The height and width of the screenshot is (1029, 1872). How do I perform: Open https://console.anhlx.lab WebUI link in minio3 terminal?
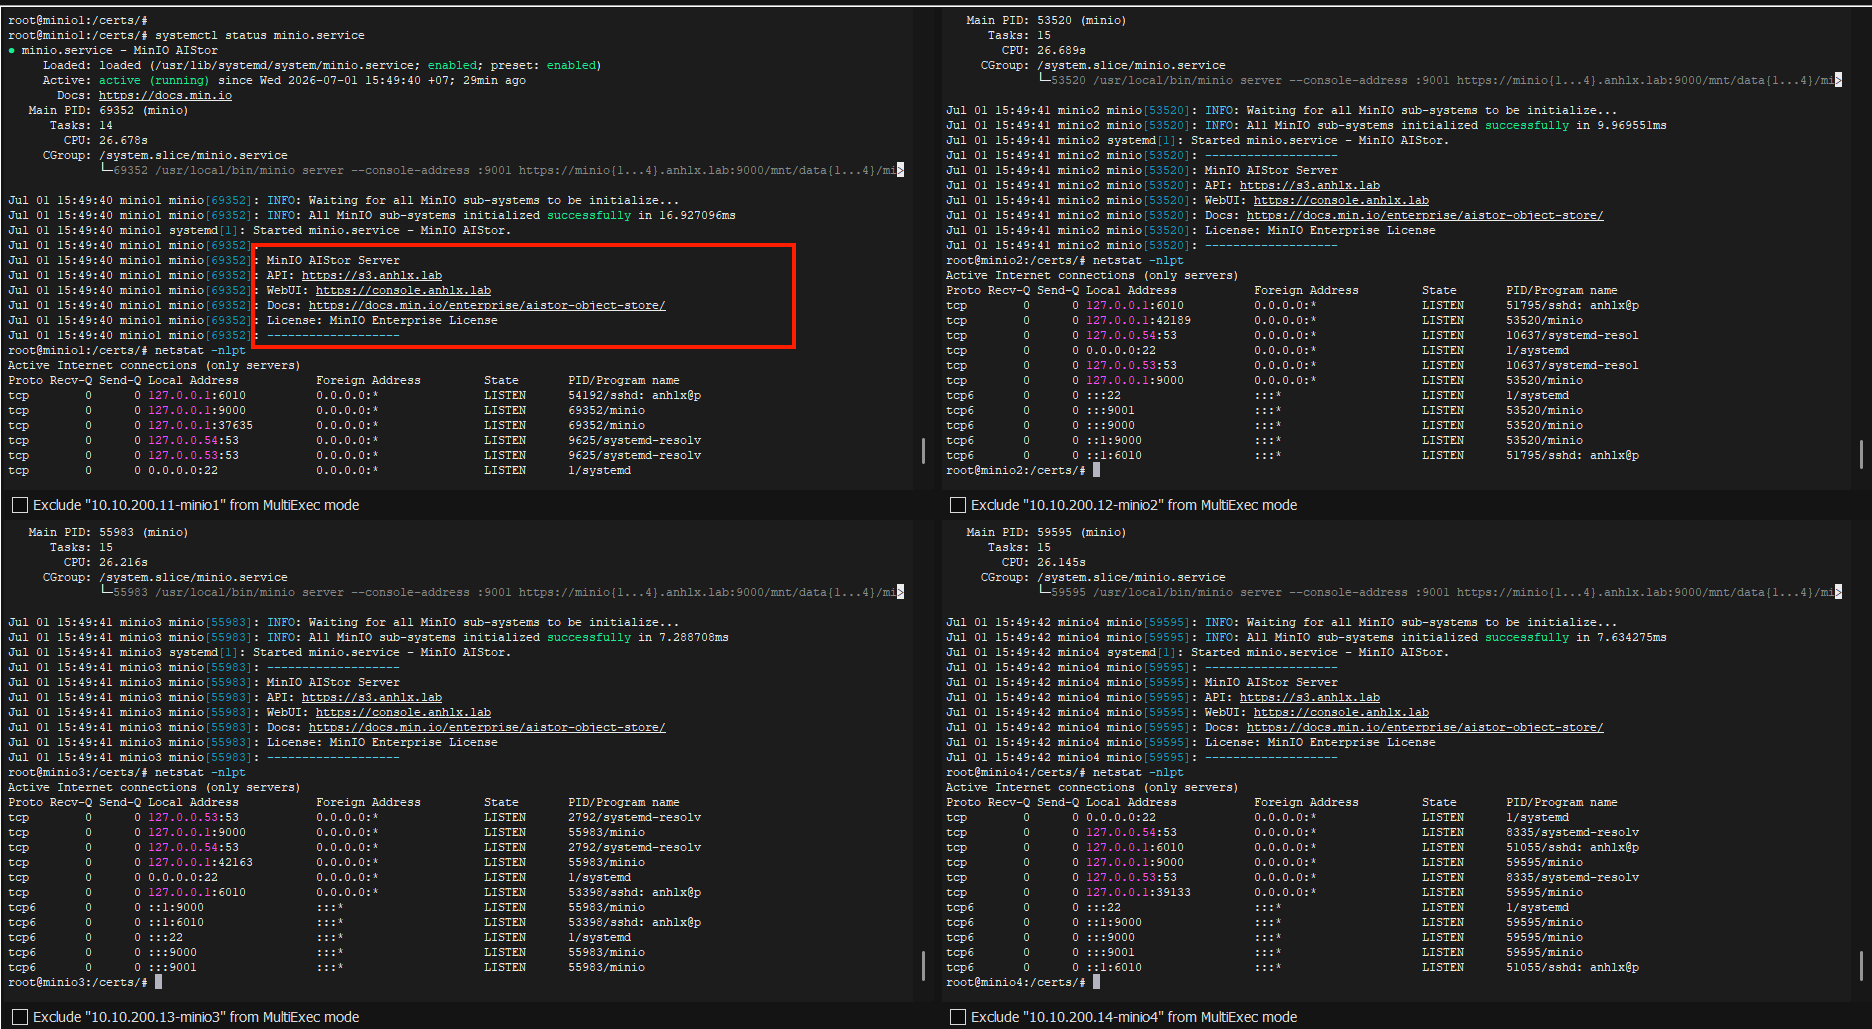pos(403,713)
